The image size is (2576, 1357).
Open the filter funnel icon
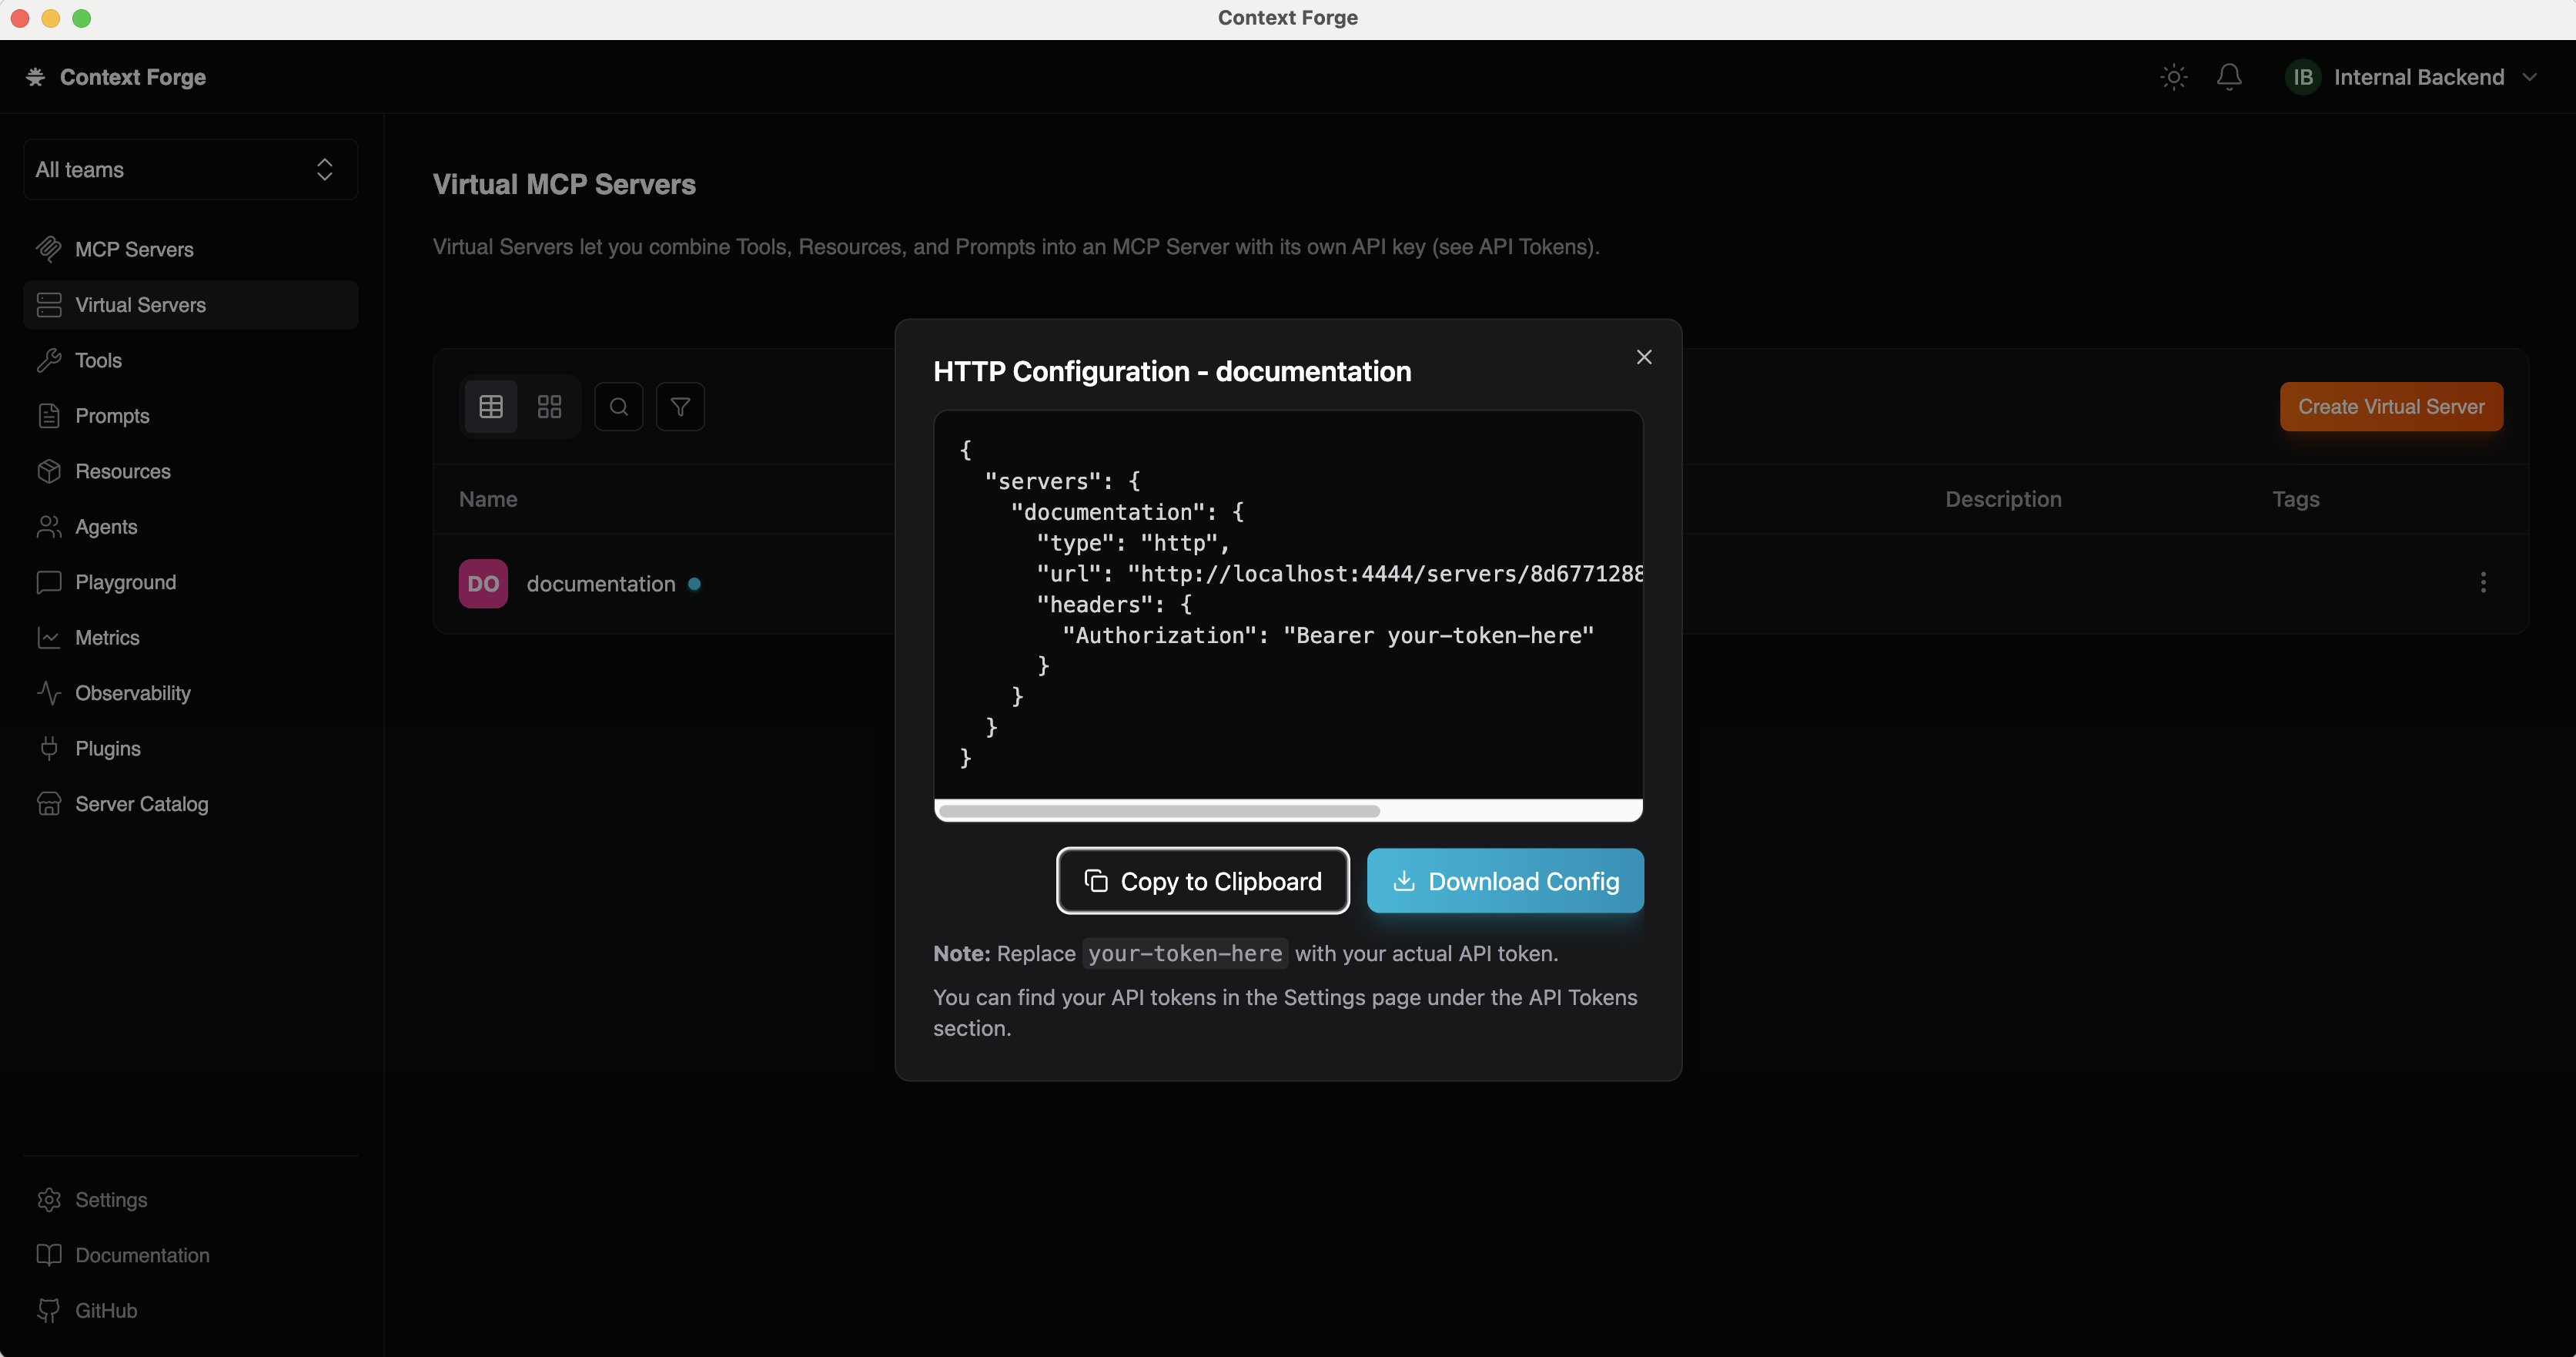pos(680,407)
